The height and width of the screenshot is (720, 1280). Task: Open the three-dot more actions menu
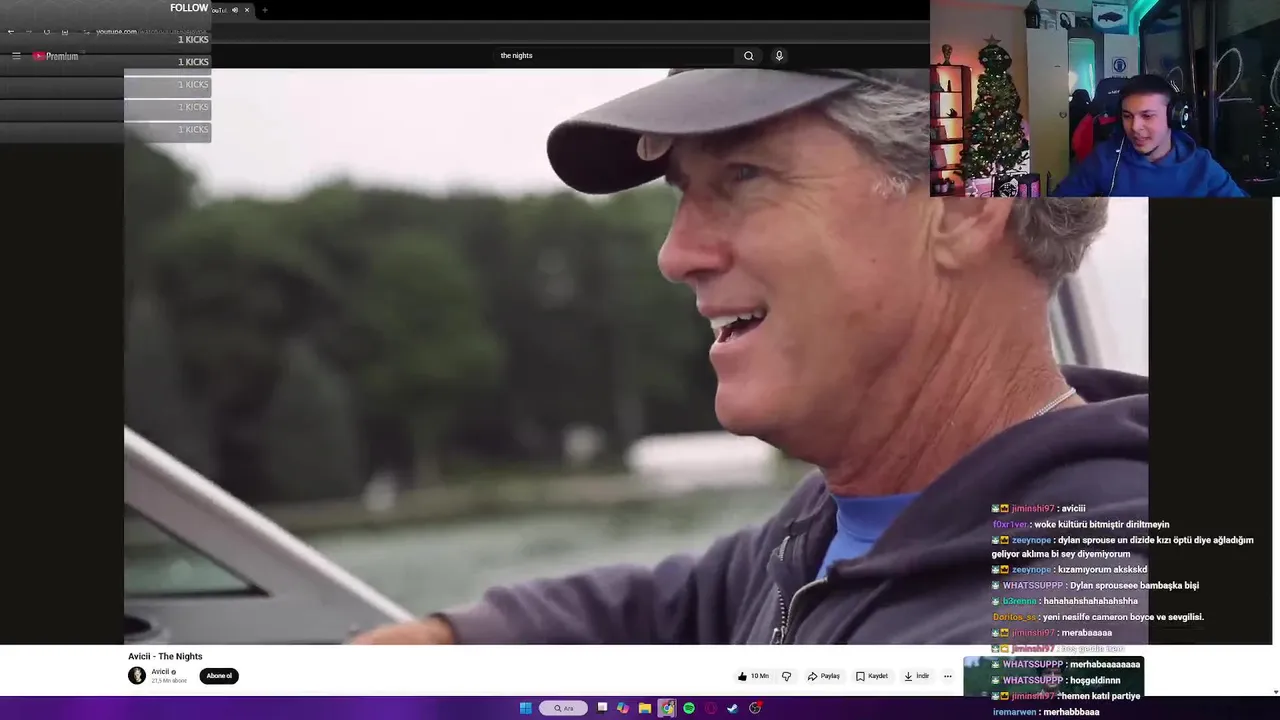point(948,676)
